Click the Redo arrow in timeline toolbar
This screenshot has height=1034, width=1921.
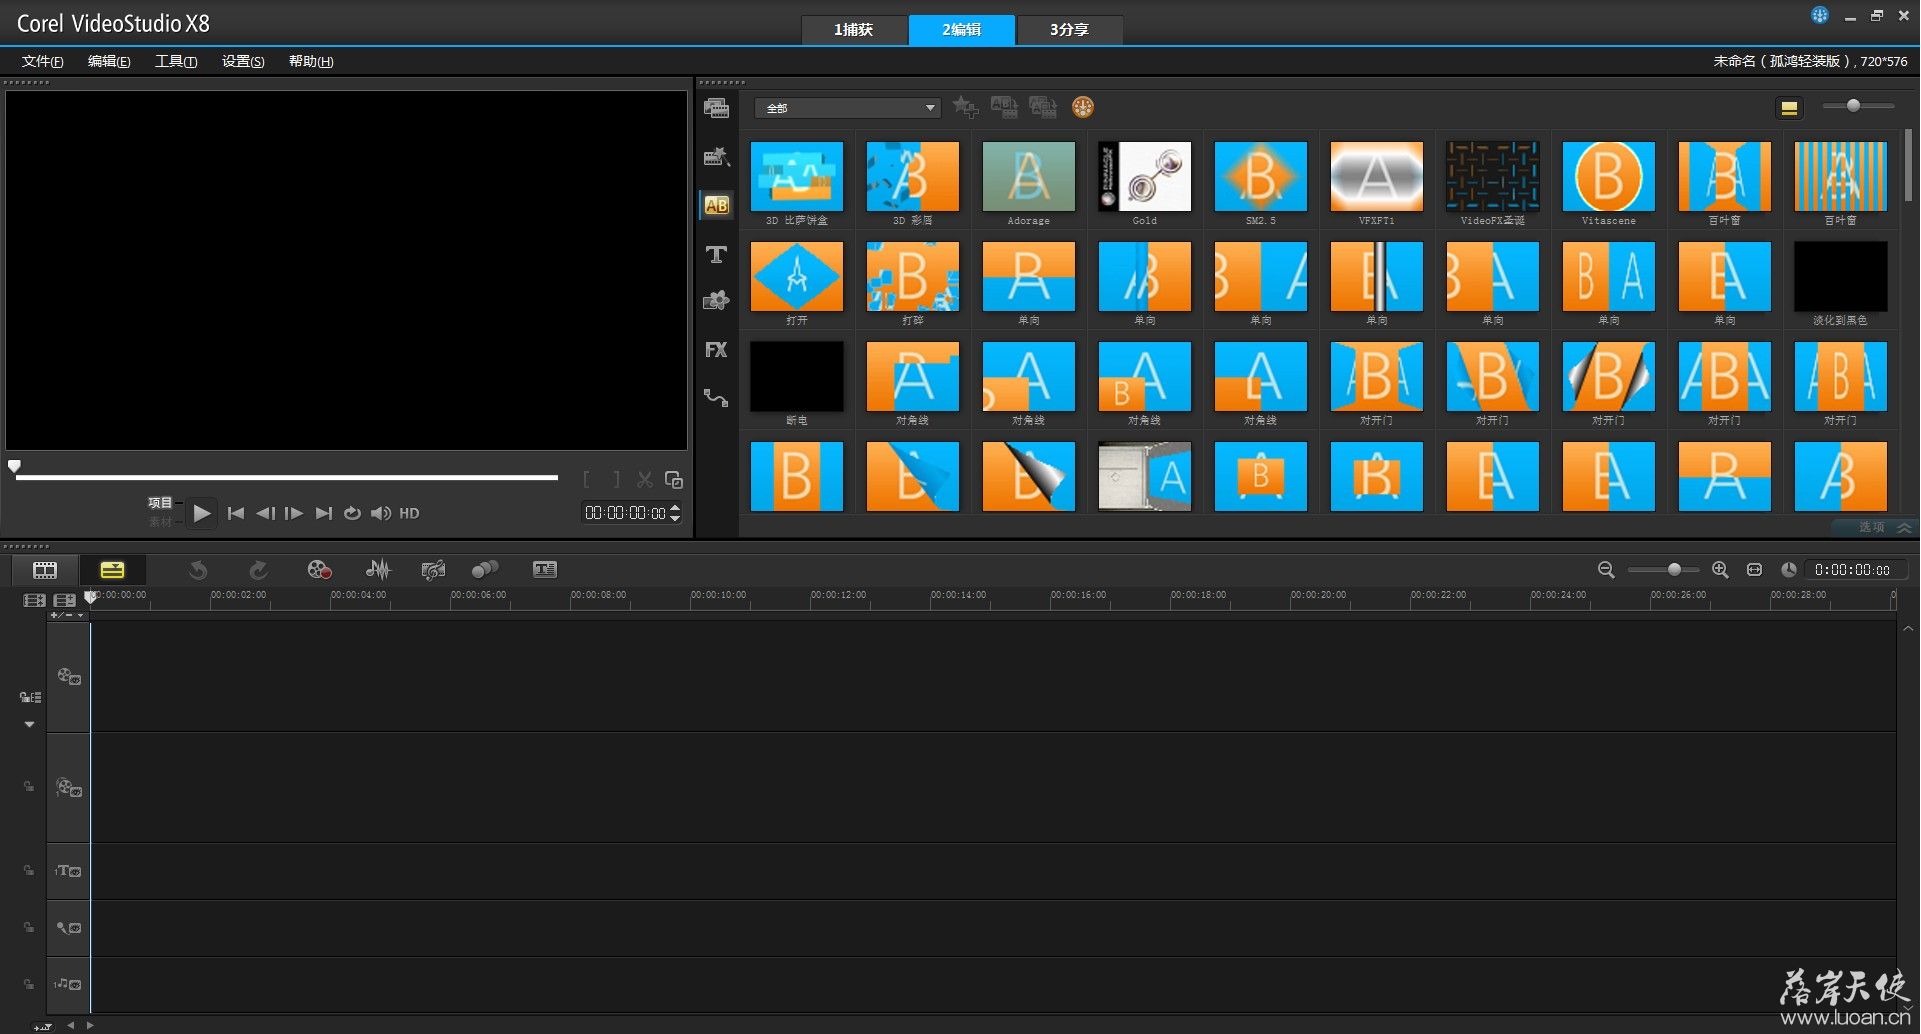click(258, 570)
